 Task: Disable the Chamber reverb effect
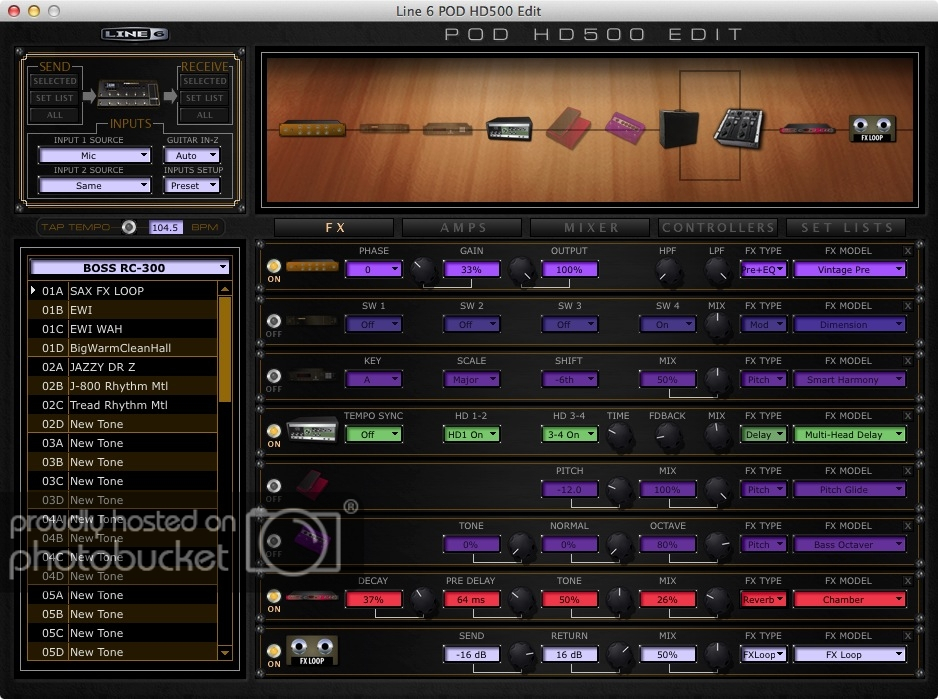tap(273, 596)
